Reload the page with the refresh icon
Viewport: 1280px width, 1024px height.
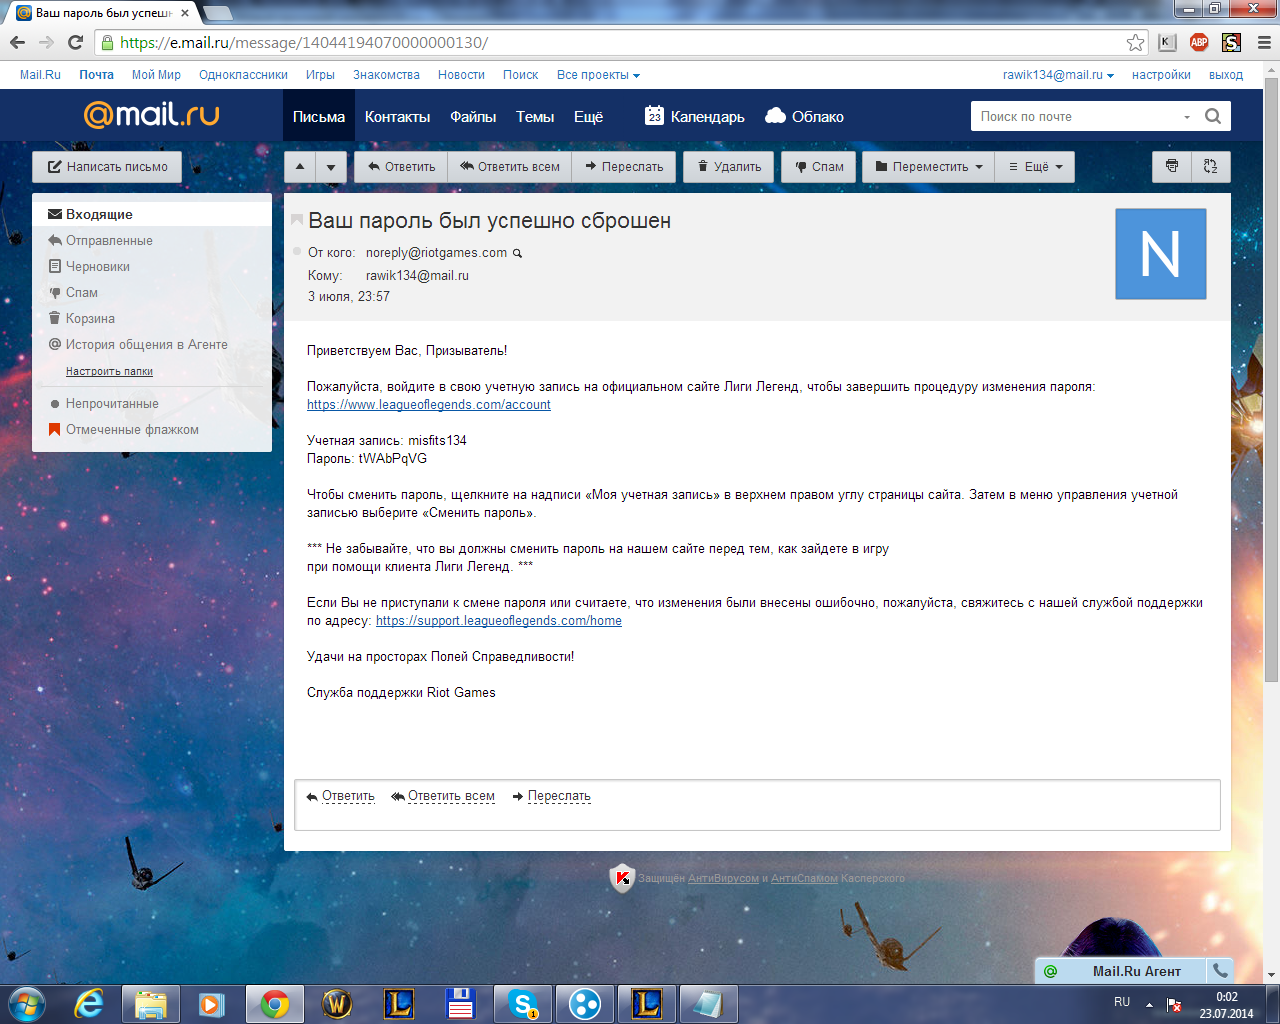click(75, 42)
